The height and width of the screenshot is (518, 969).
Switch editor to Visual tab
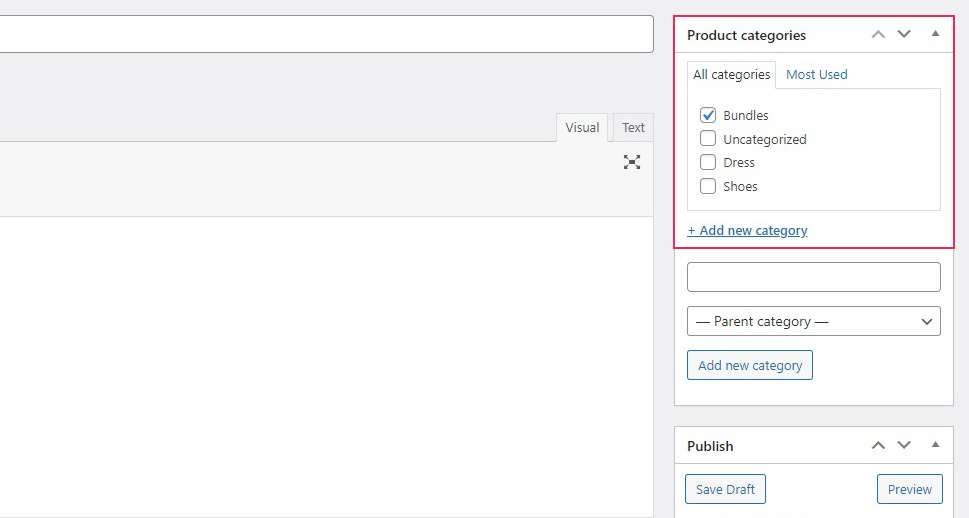[582, 127]
